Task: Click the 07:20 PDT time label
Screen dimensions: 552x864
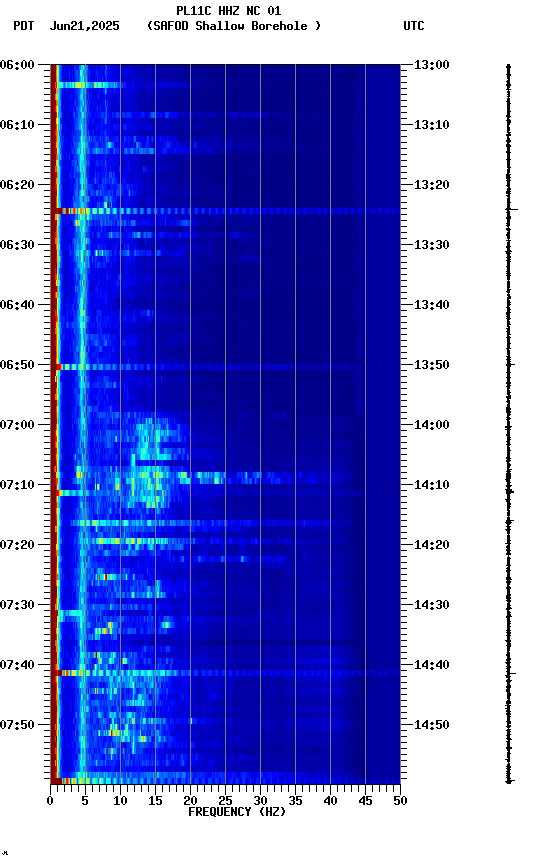Action: [x=17, y=545]
